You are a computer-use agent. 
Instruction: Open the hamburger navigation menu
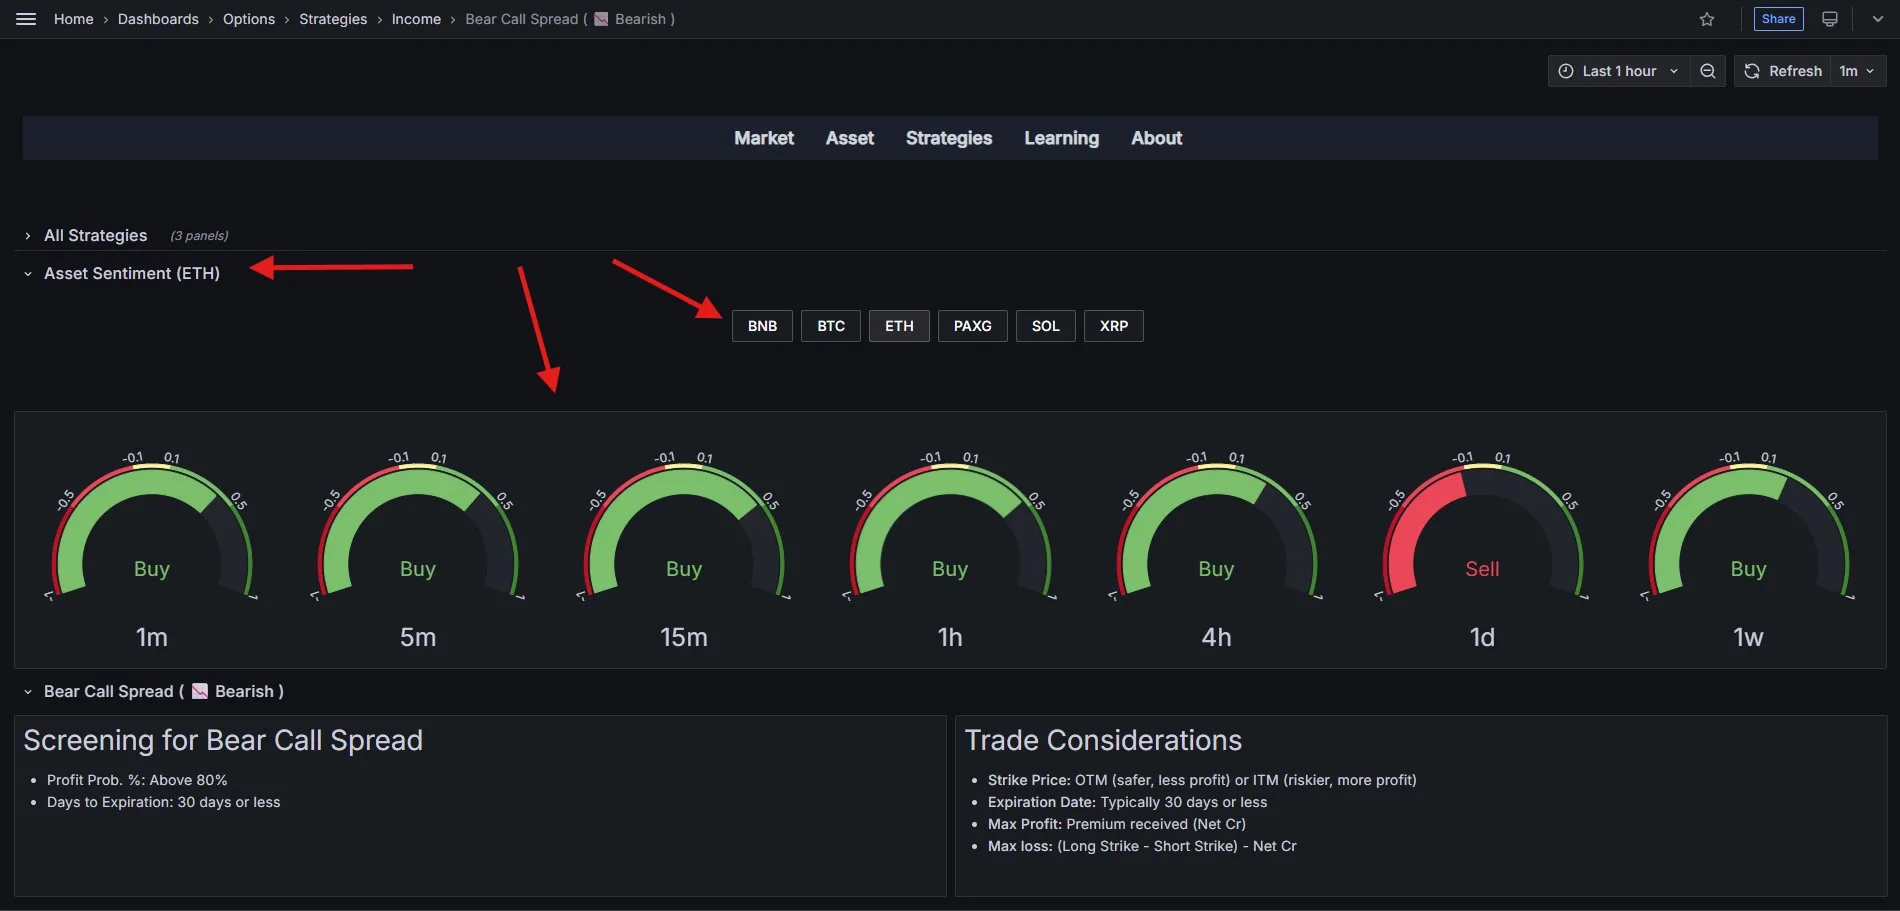coord(25,18)
